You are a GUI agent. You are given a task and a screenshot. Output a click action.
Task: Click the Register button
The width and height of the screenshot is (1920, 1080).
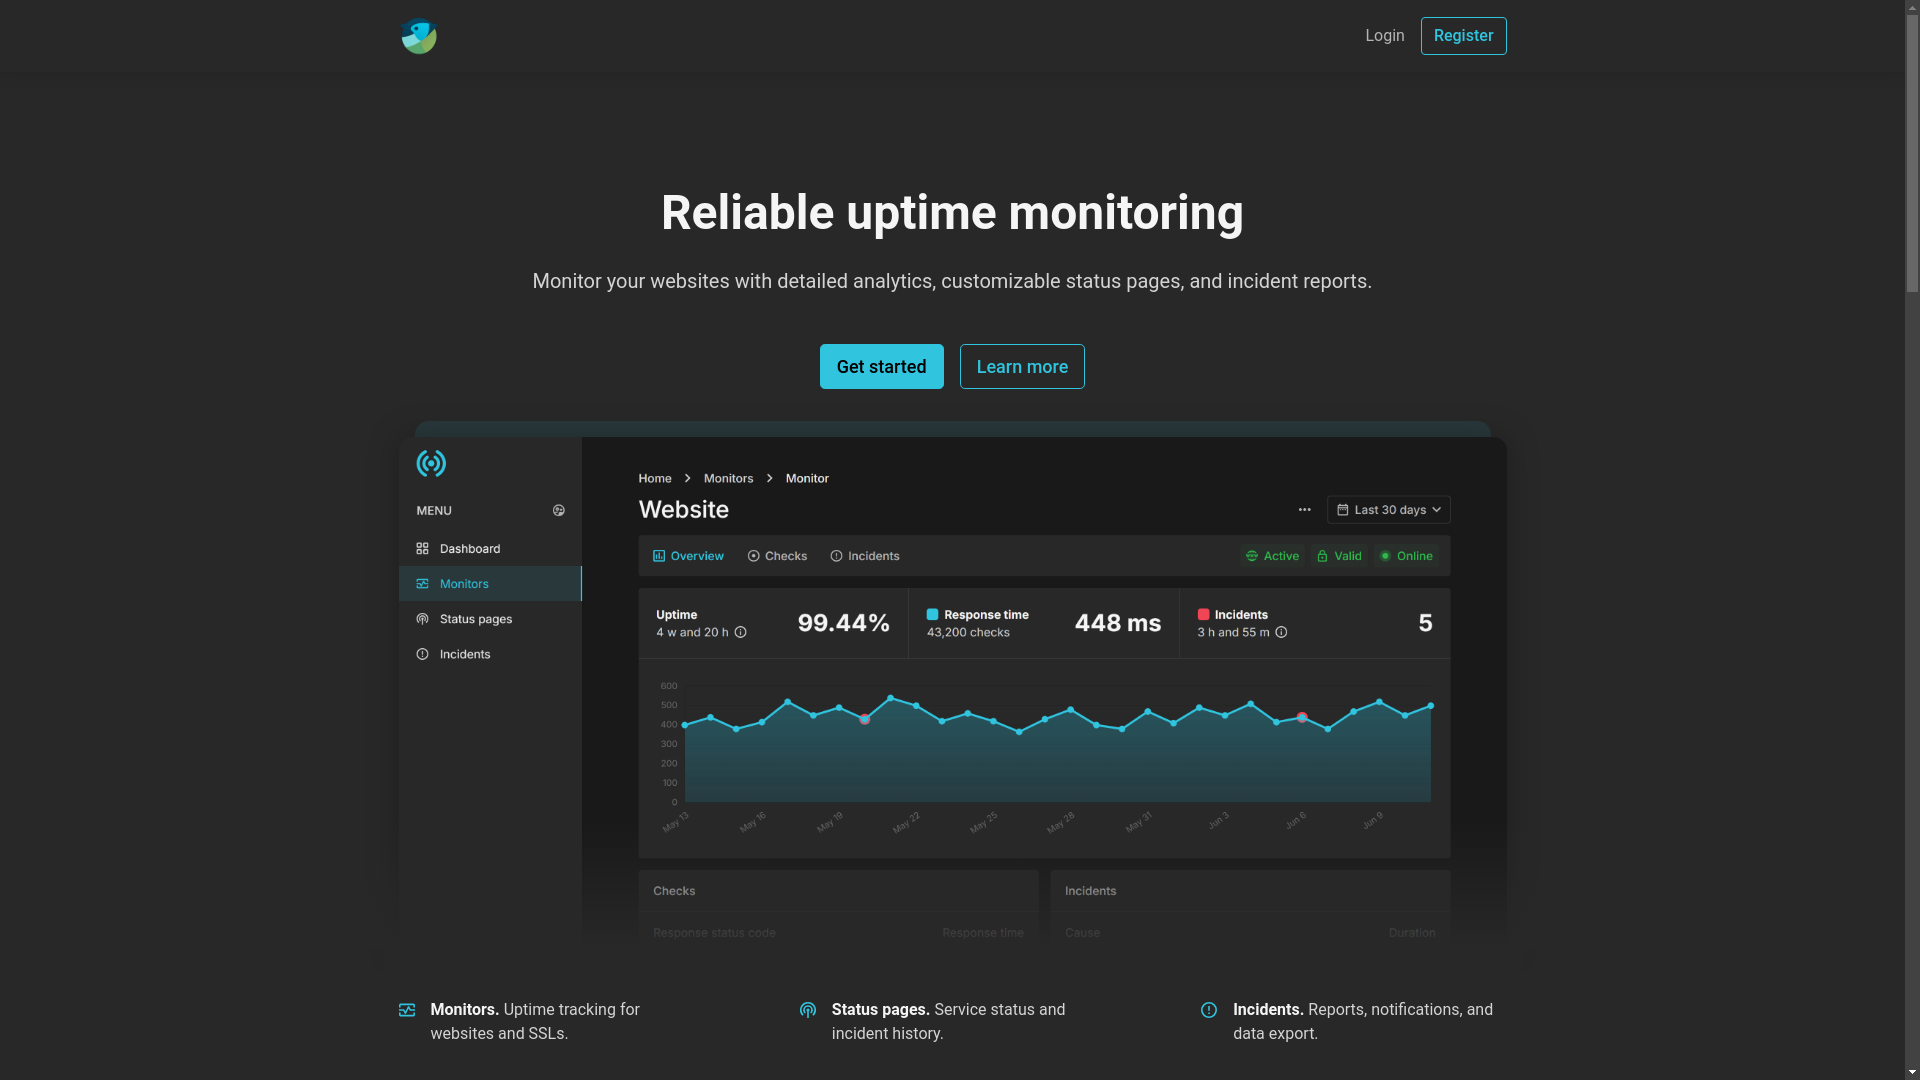pyautogui.click(x=1463, y=36)
